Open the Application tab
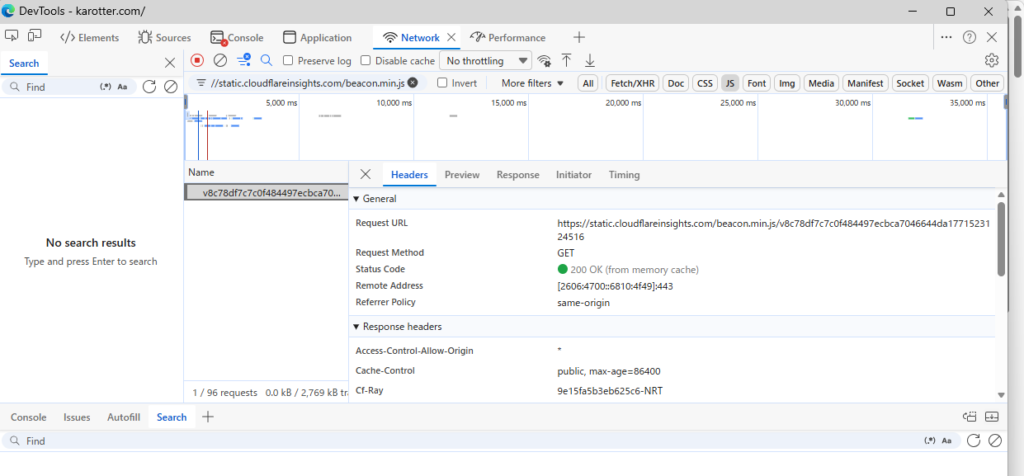The width and height of the screenshot is (1024, 476). (x=317, y=37)
